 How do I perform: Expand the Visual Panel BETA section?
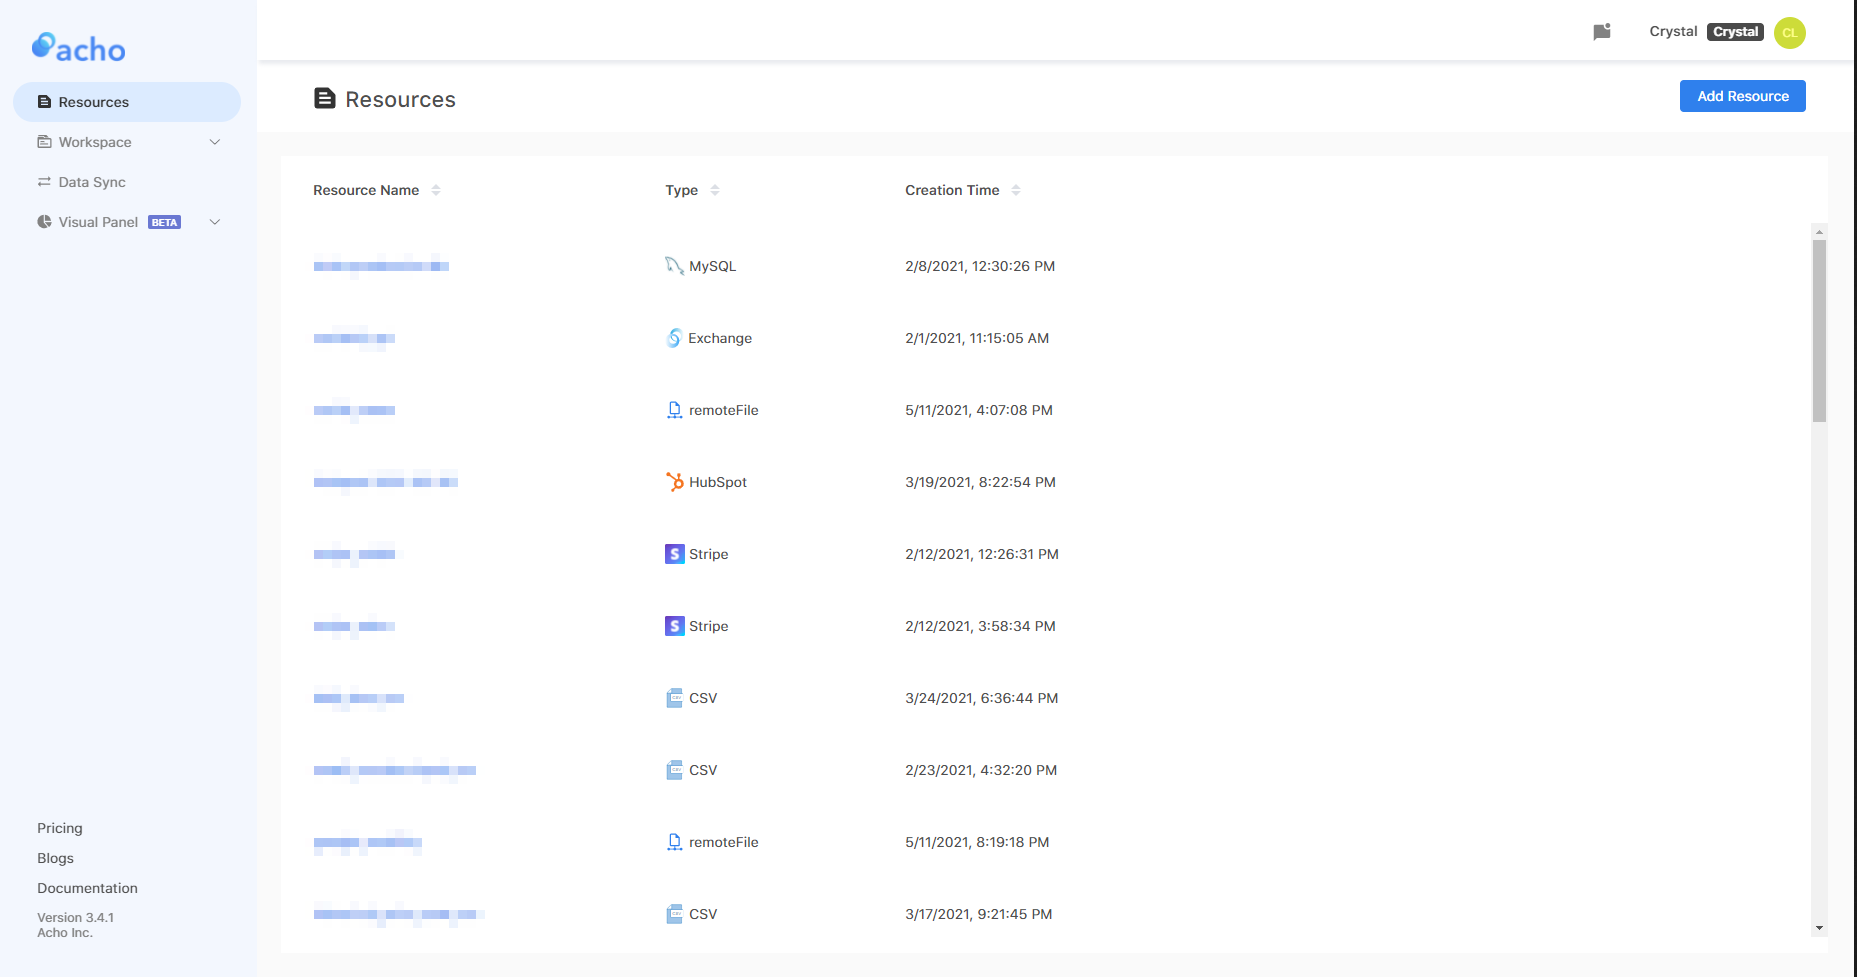pyautogui.click(x=215, y=221)
